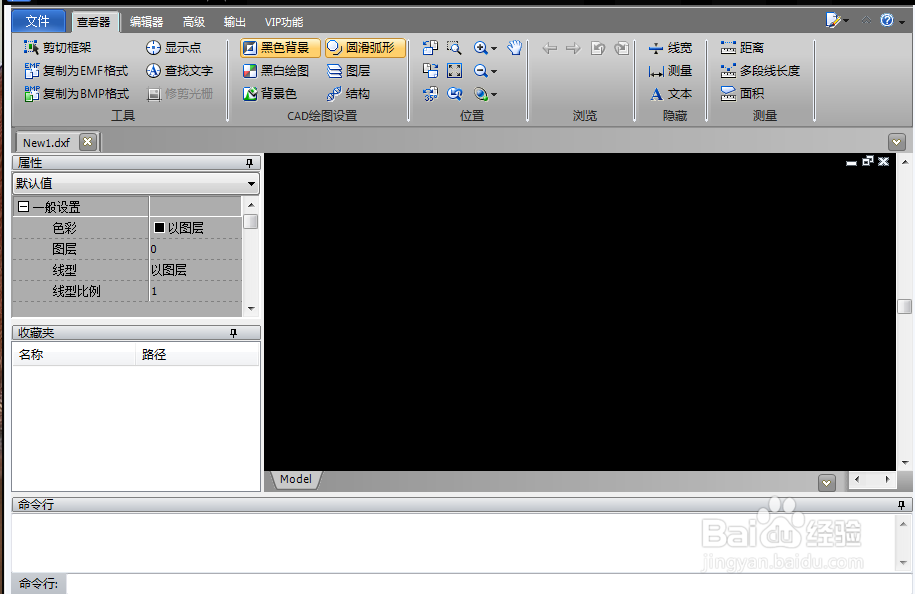Viewport: 915px width, 594px height.
Task: Open the 文件 file menu
Action: point(37,22)
